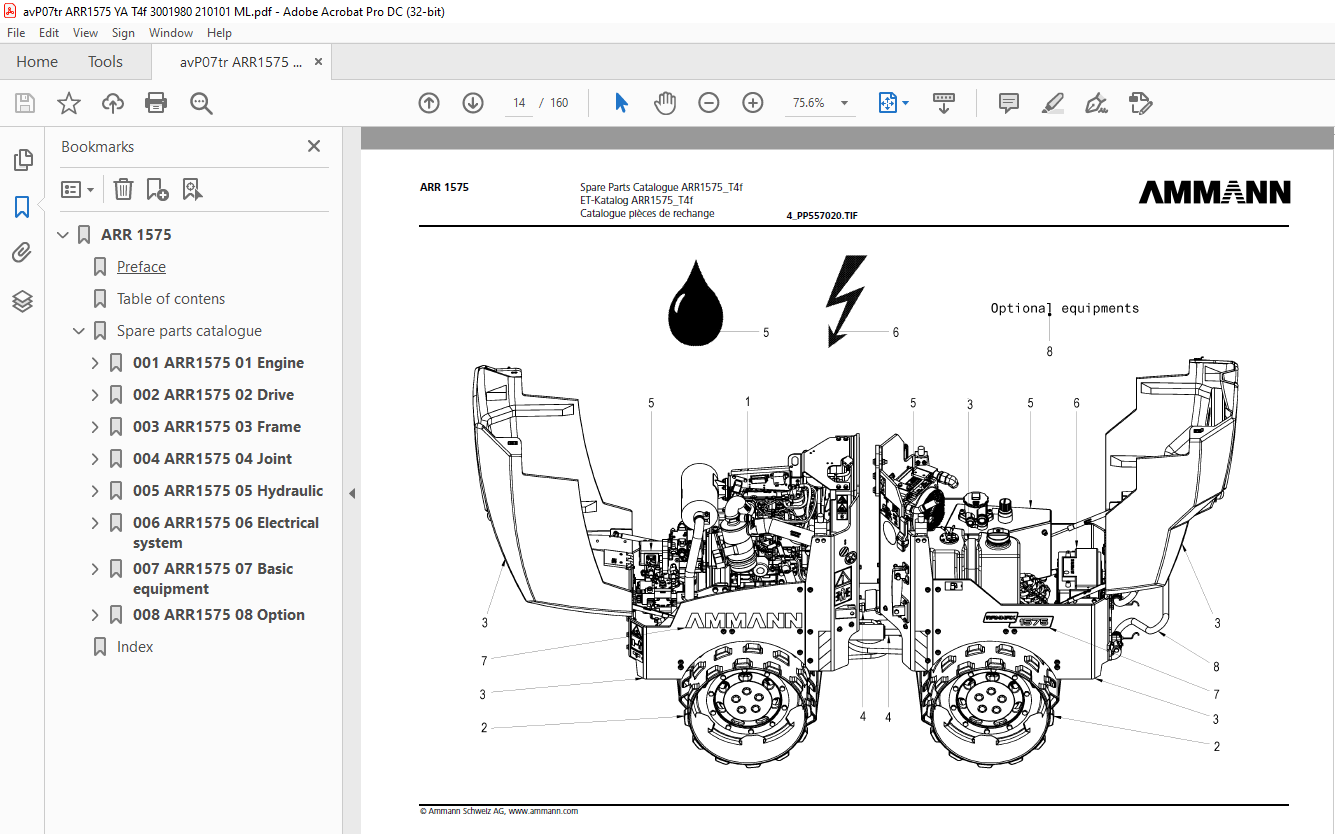1335x834 pixels.
Task: Add a new bookmark
Action: click(157, 189)
